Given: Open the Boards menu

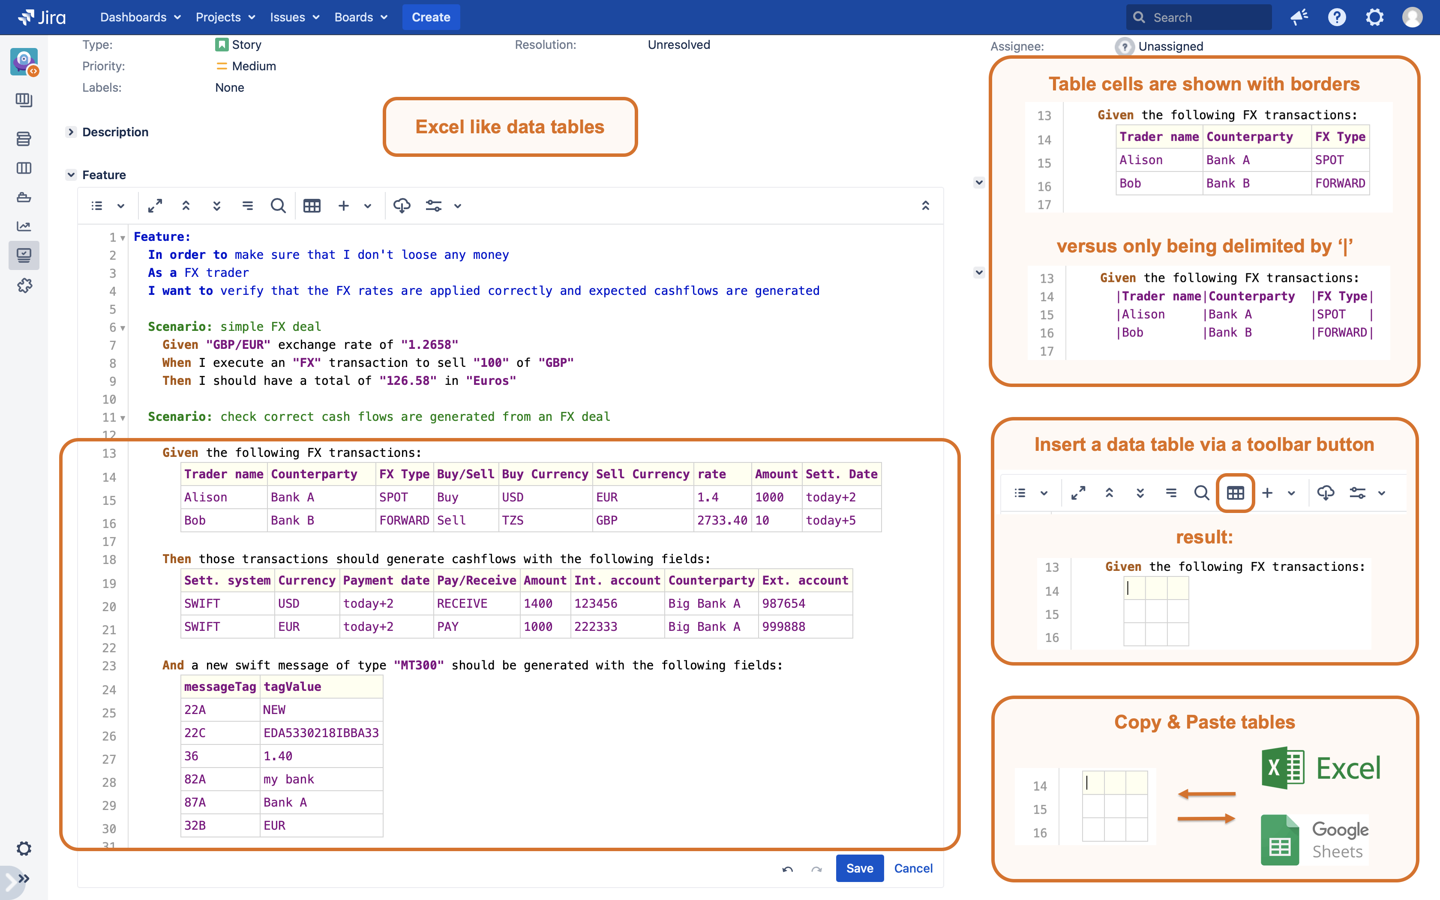Looking at the screenshot, I should 360,17.
